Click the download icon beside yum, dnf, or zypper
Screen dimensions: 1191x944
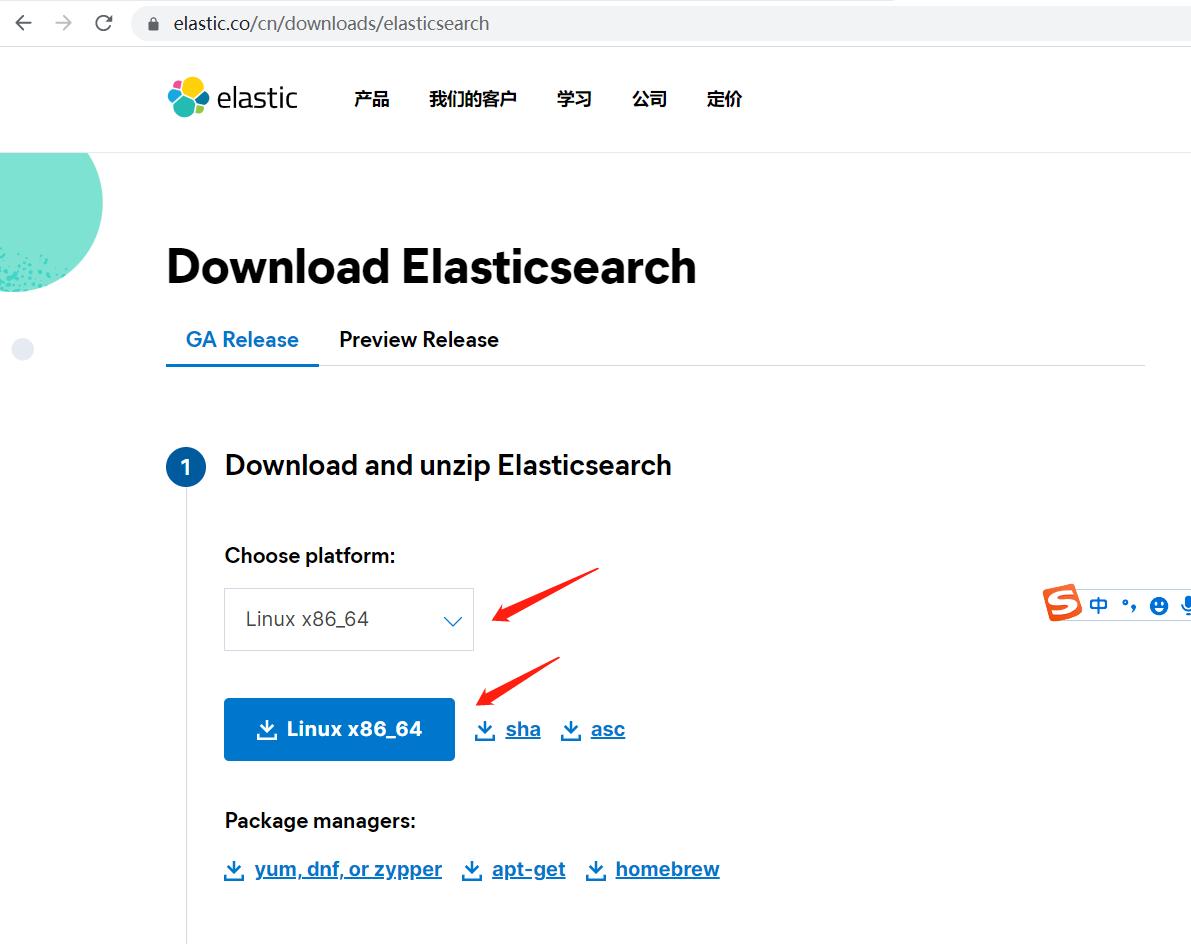click(234, 870)
